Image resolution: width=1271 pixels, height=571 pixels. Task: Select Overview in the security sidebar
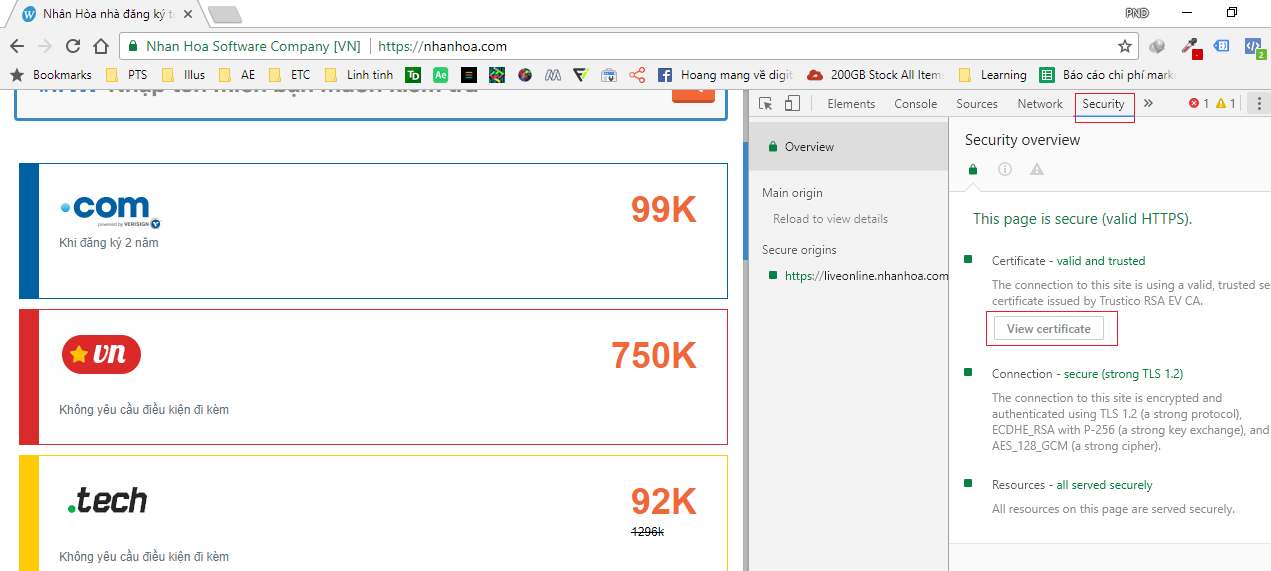click(848, 147)
